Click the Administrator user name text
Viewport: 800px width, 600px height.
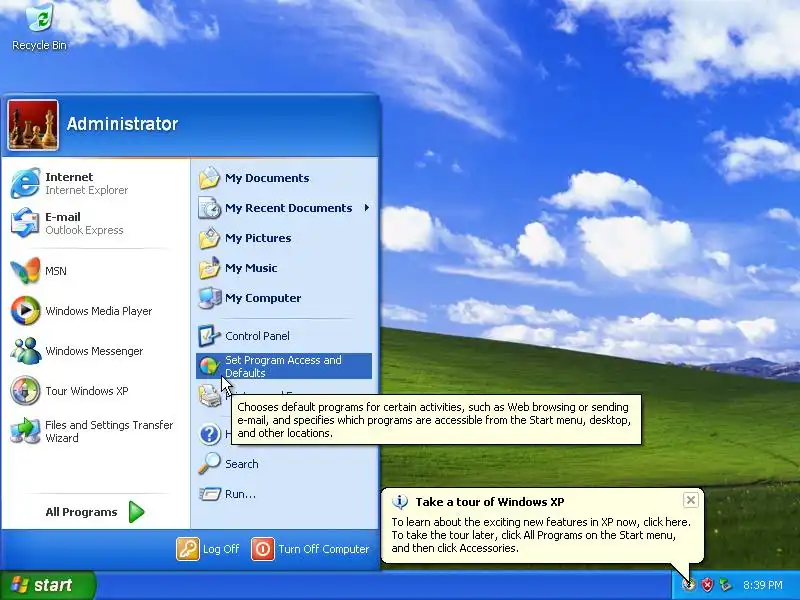122,124
